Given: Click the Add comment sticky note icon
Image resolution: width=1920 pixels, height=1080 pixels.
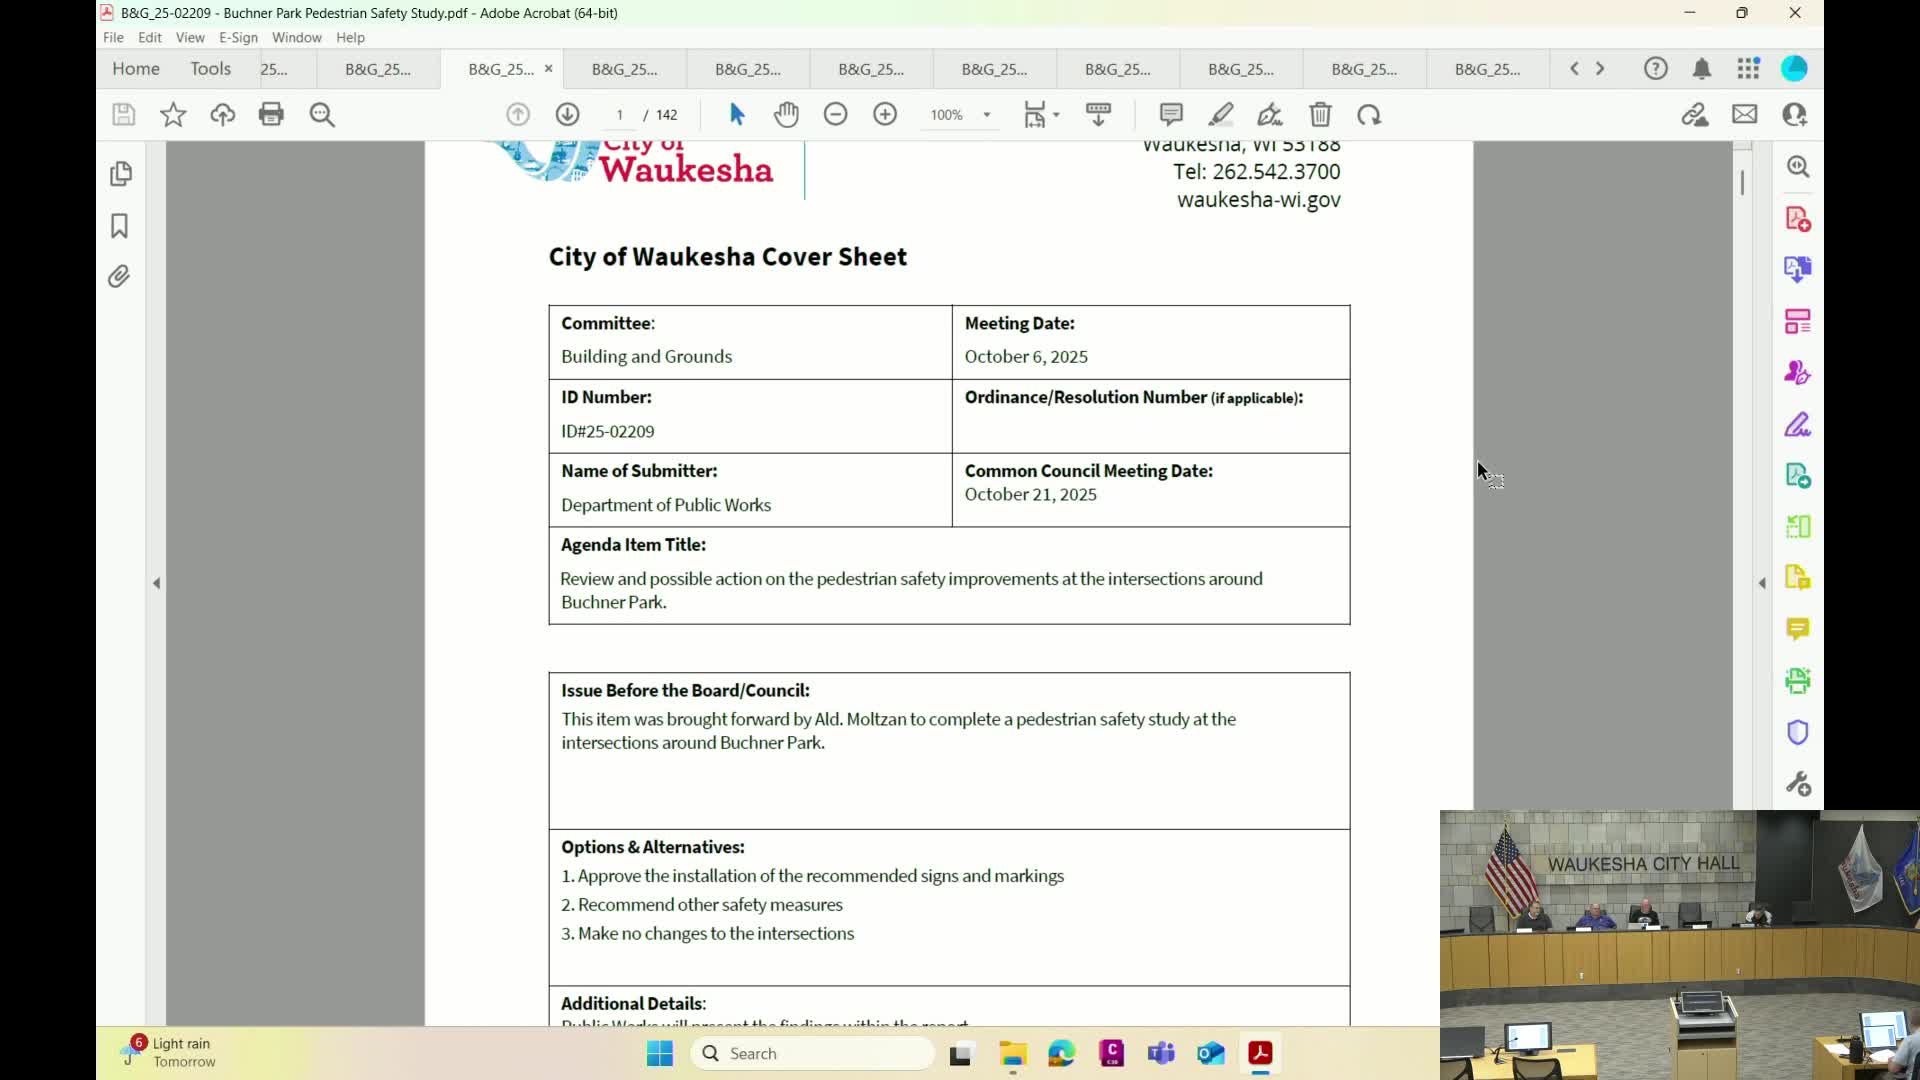Looking at the screenshot, I should 1171,114.
